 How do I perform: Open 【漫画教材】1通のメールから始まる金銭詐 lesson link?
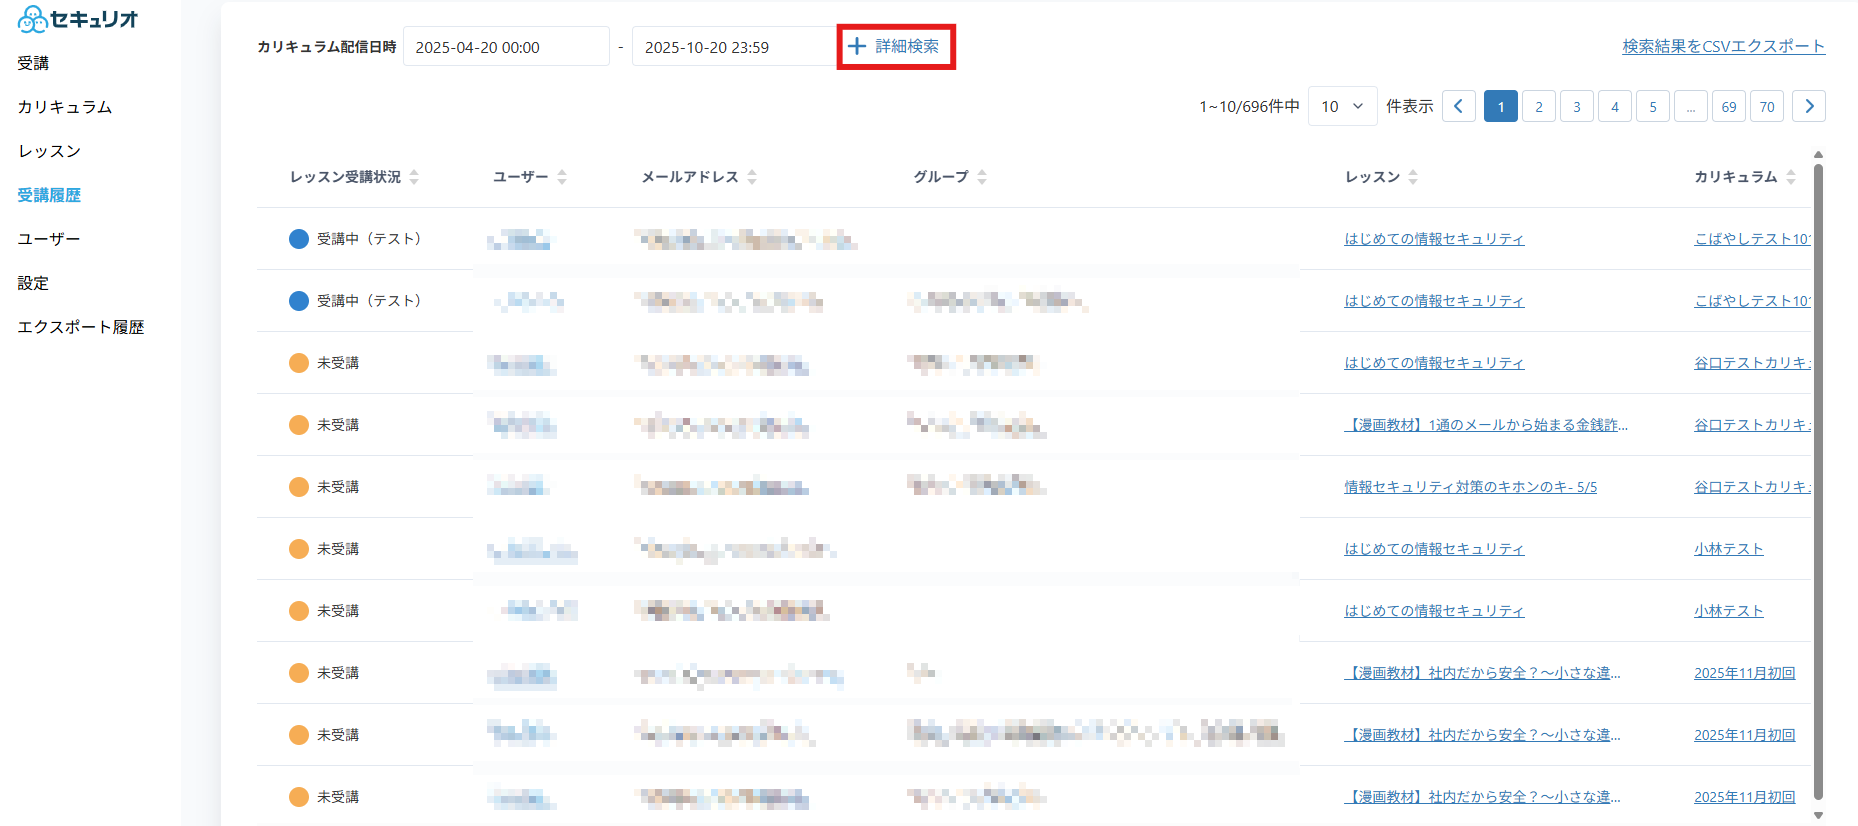tap(1486, 425)
